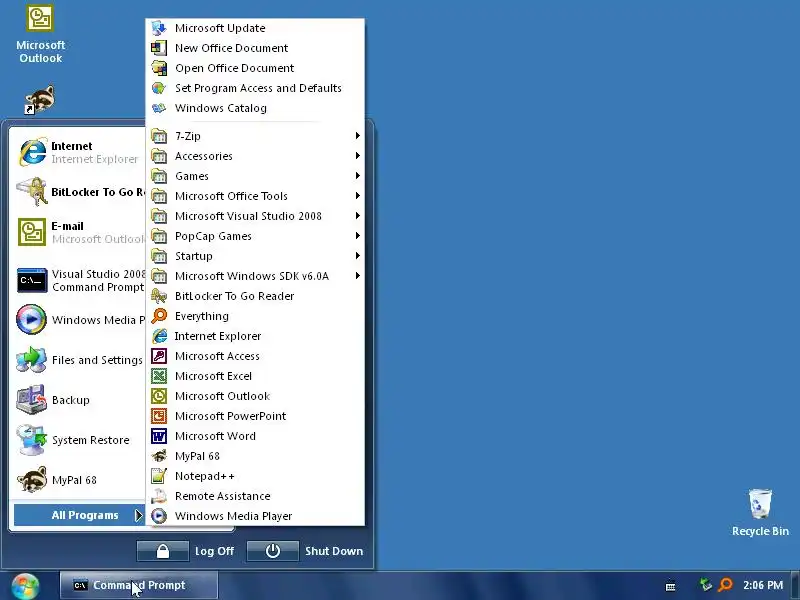Open MyPal 68 from the recent programs

click(79, 480)
